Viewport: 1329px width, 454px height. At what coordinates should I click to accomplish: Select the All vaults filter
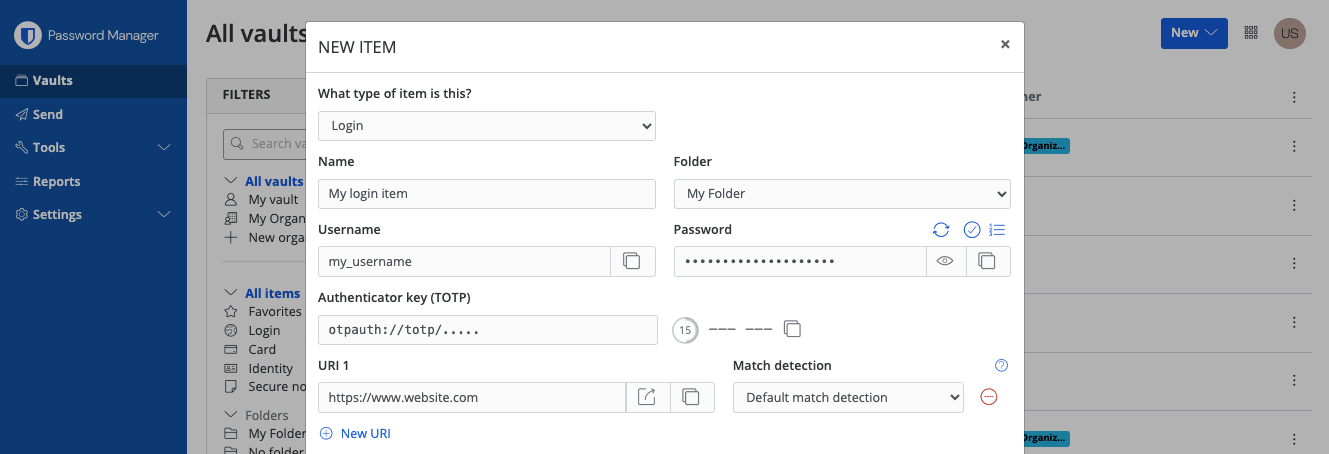[x=274, y=181]
